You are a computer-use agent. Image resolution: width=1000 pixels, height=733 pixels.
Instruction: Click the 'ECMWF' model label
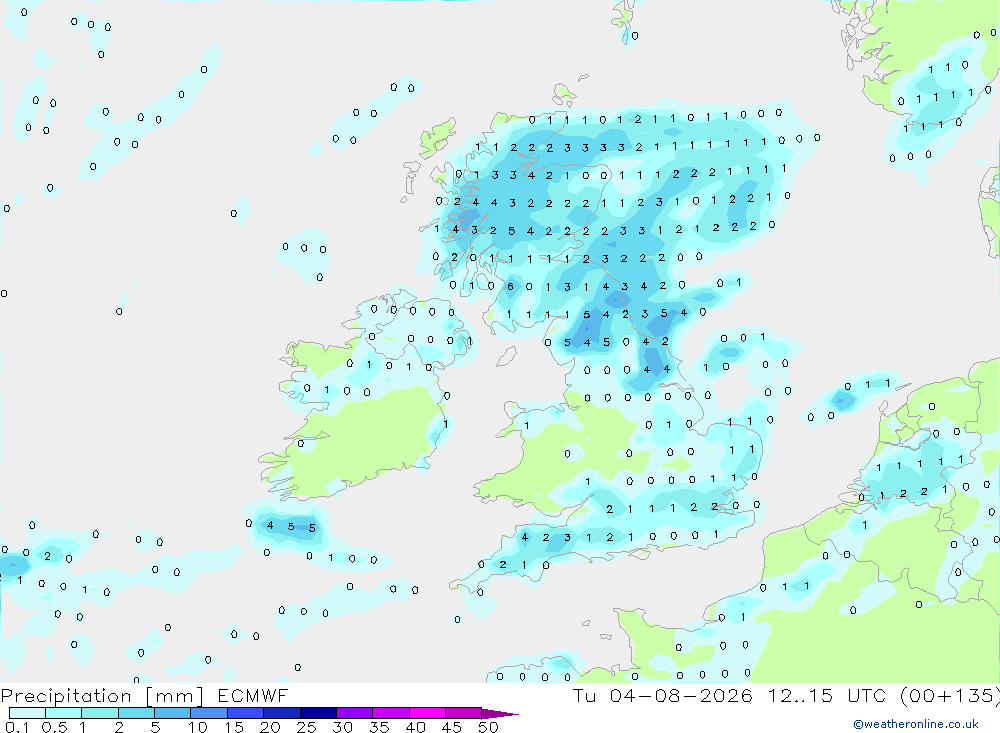point(253,695)
